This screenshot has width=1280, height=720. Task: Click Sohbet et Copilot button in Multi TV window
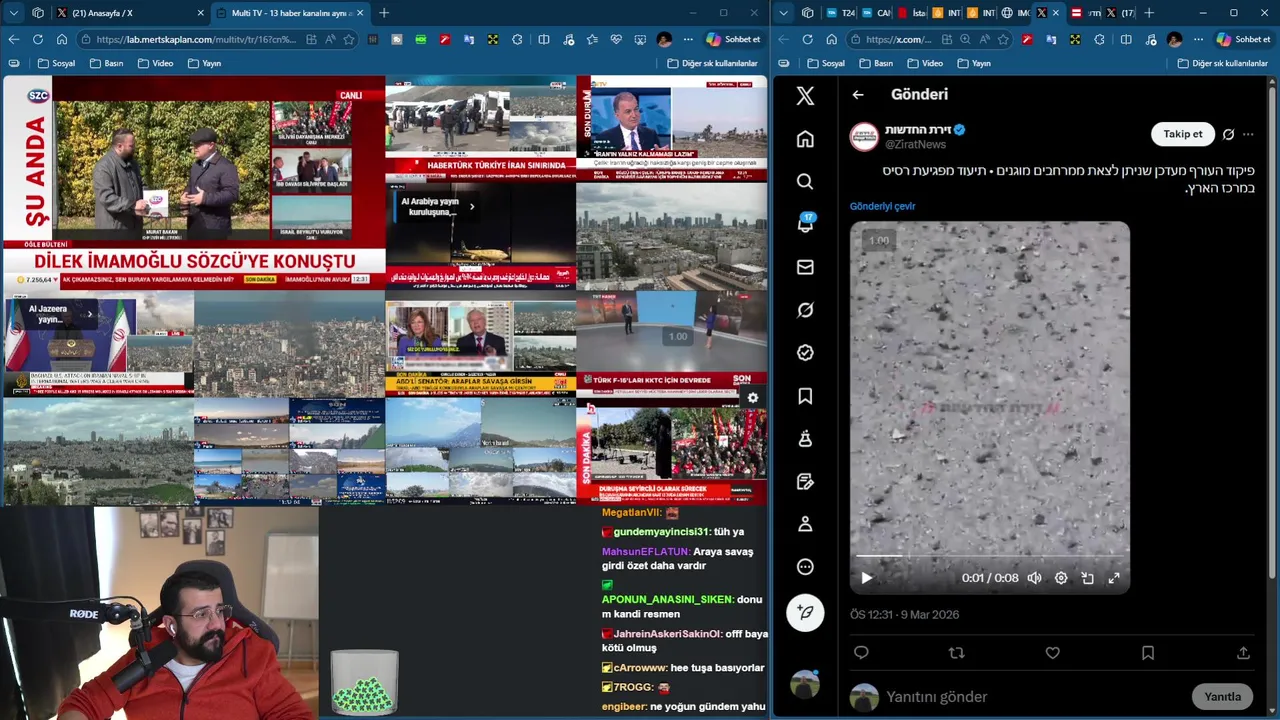tap(732, 39)
